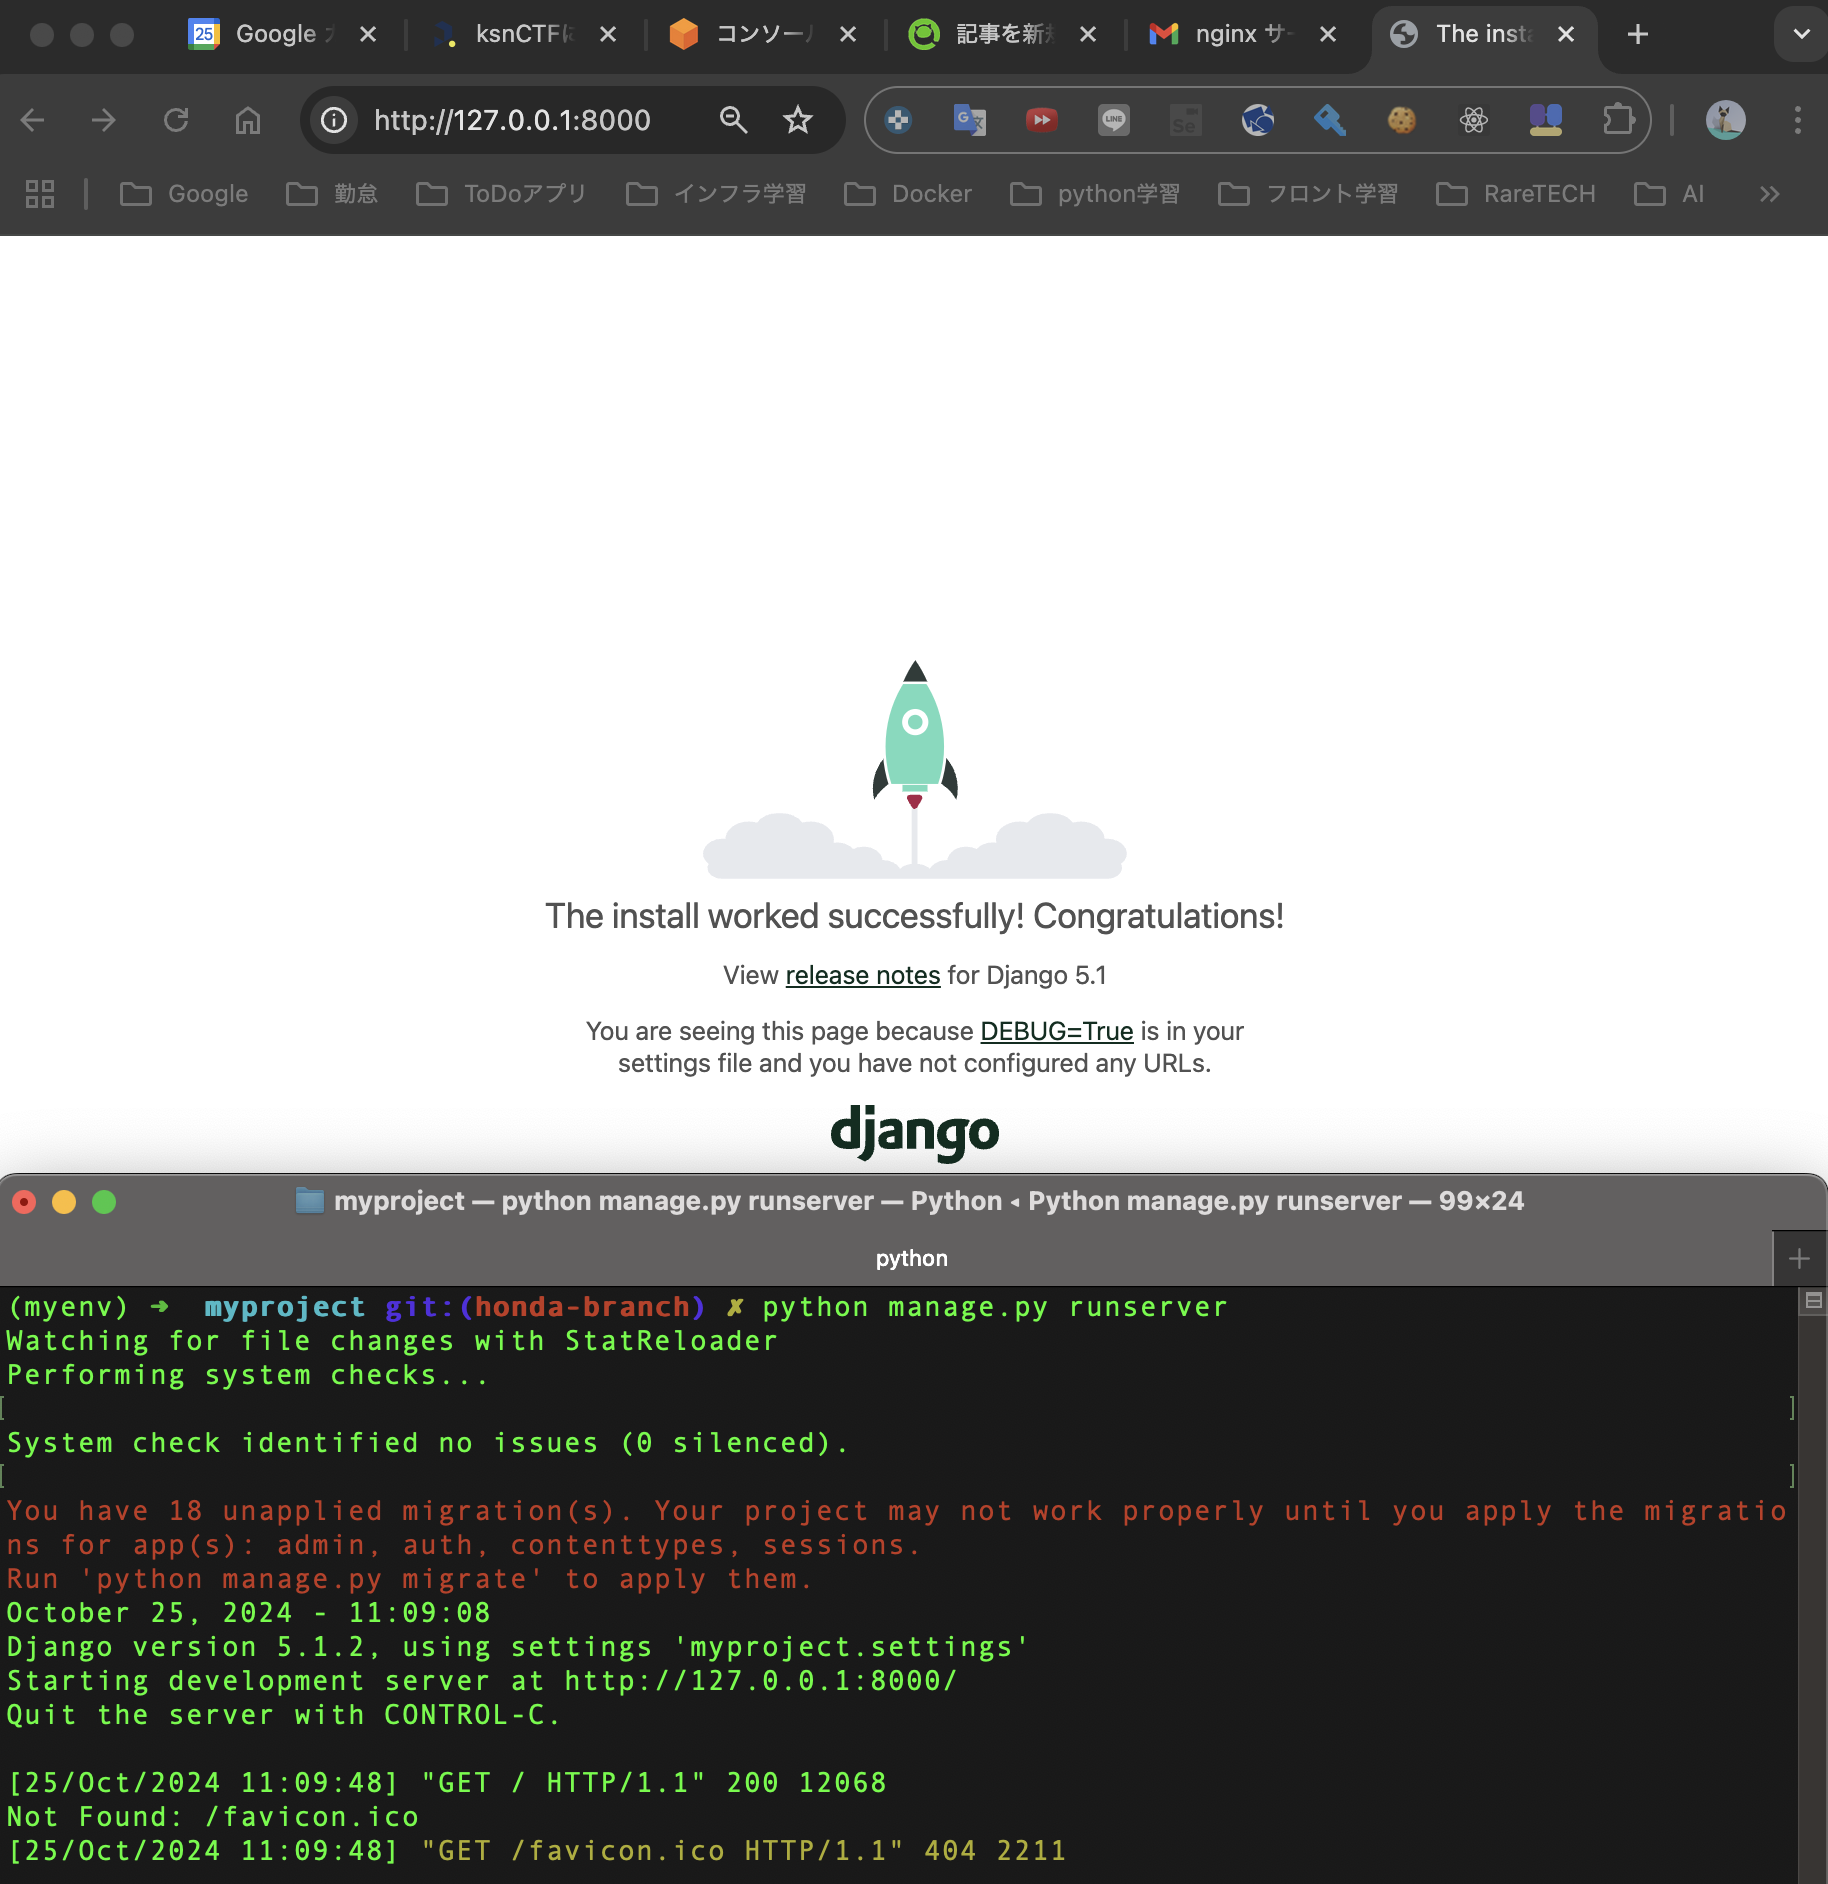This screenshot has height=1884, width=1828.
Task: Open the Docker bookmark folder
Action: click(x=908, y=194)
